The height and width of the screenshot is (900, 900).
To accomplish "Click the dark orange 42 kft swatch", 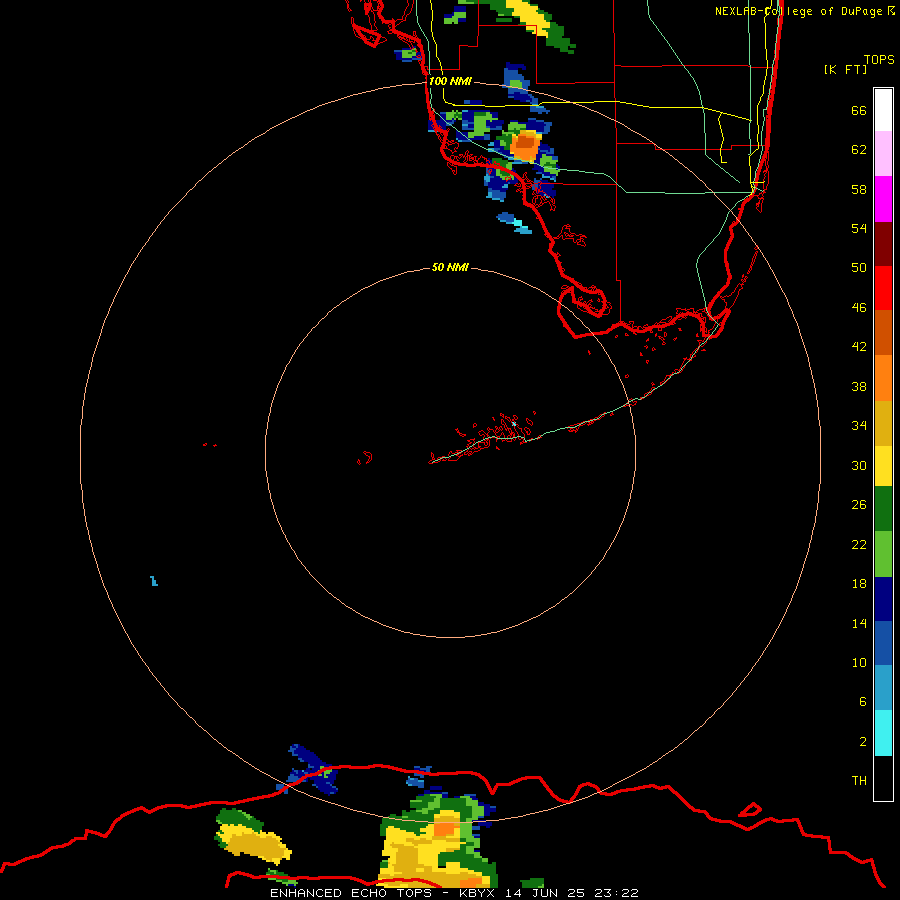I will click(x=883, y=332).
